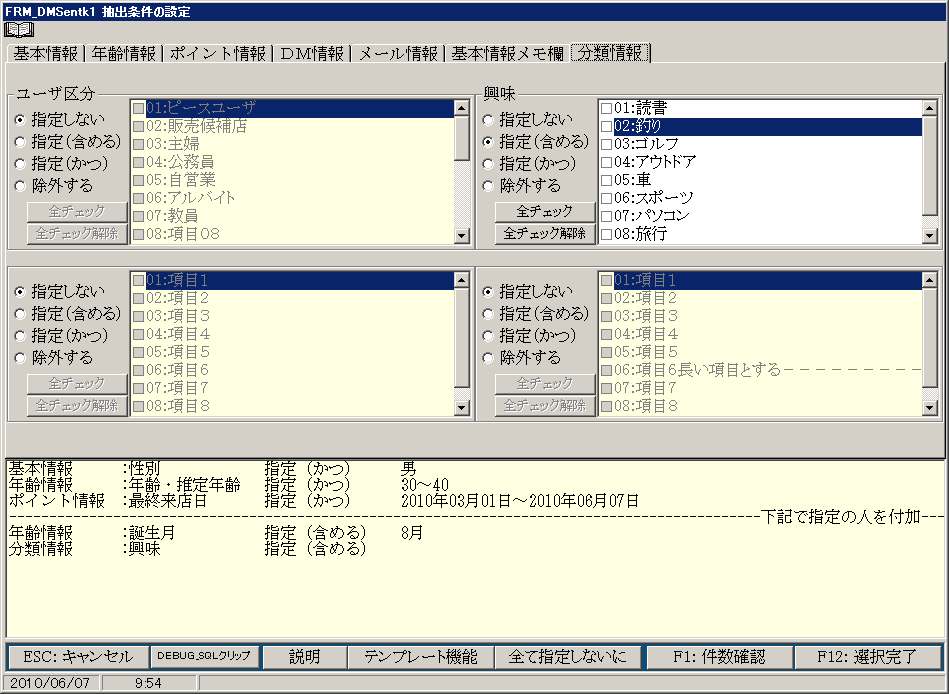949x694 pixels.
Task: Click the F1: 件数確認 button
Action: point(718,657)
